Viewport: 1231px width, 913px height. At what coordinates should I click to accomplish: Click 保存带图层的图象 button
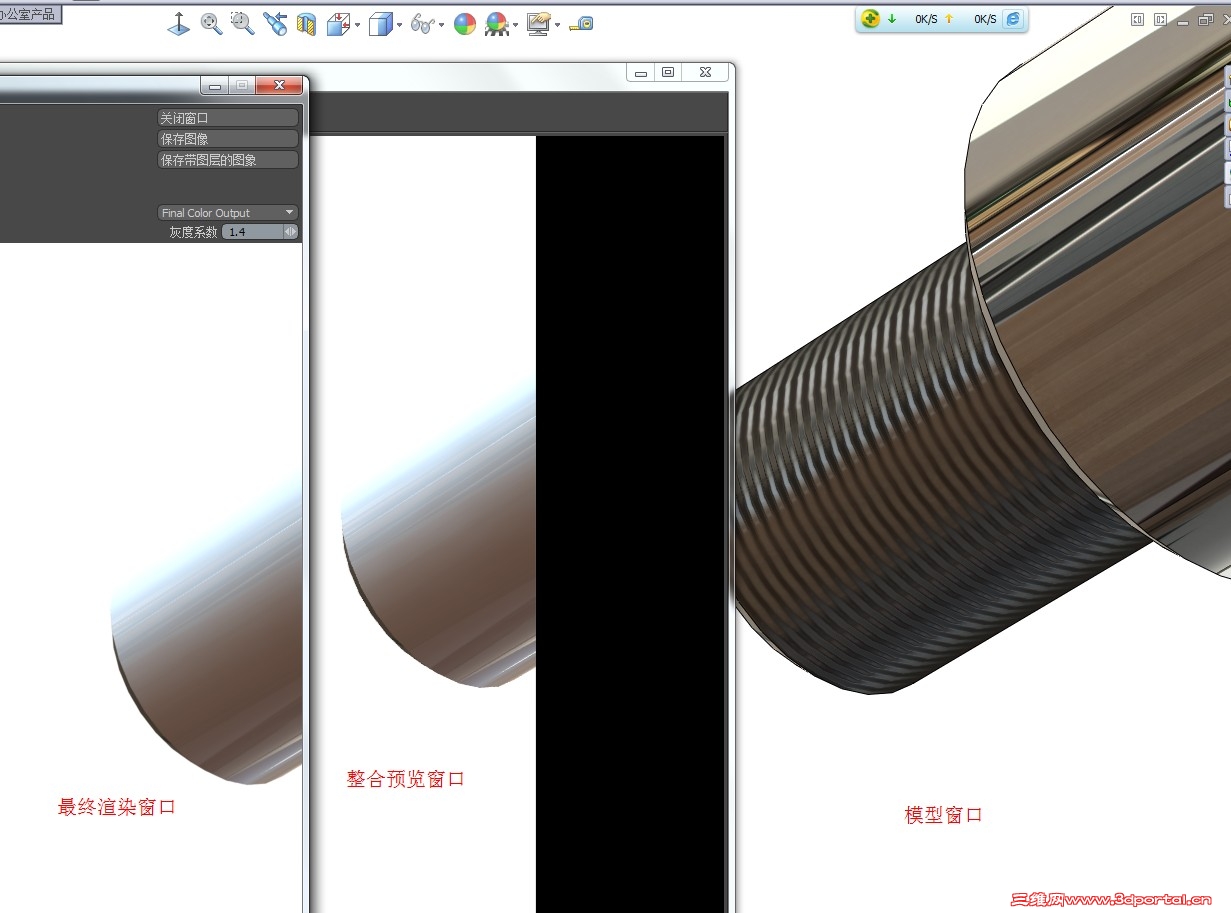[228, 160]
